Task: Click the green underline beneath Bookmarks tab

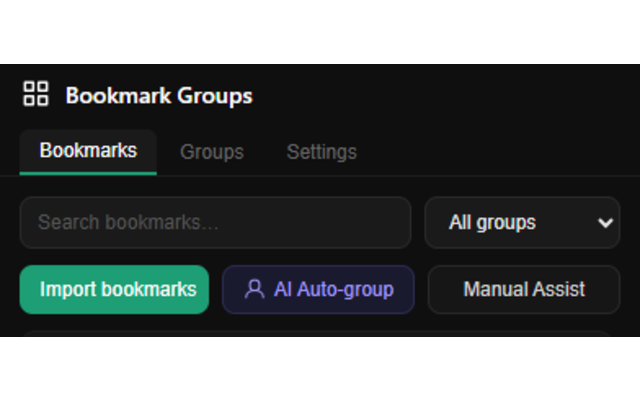Action: coord(88,173)
